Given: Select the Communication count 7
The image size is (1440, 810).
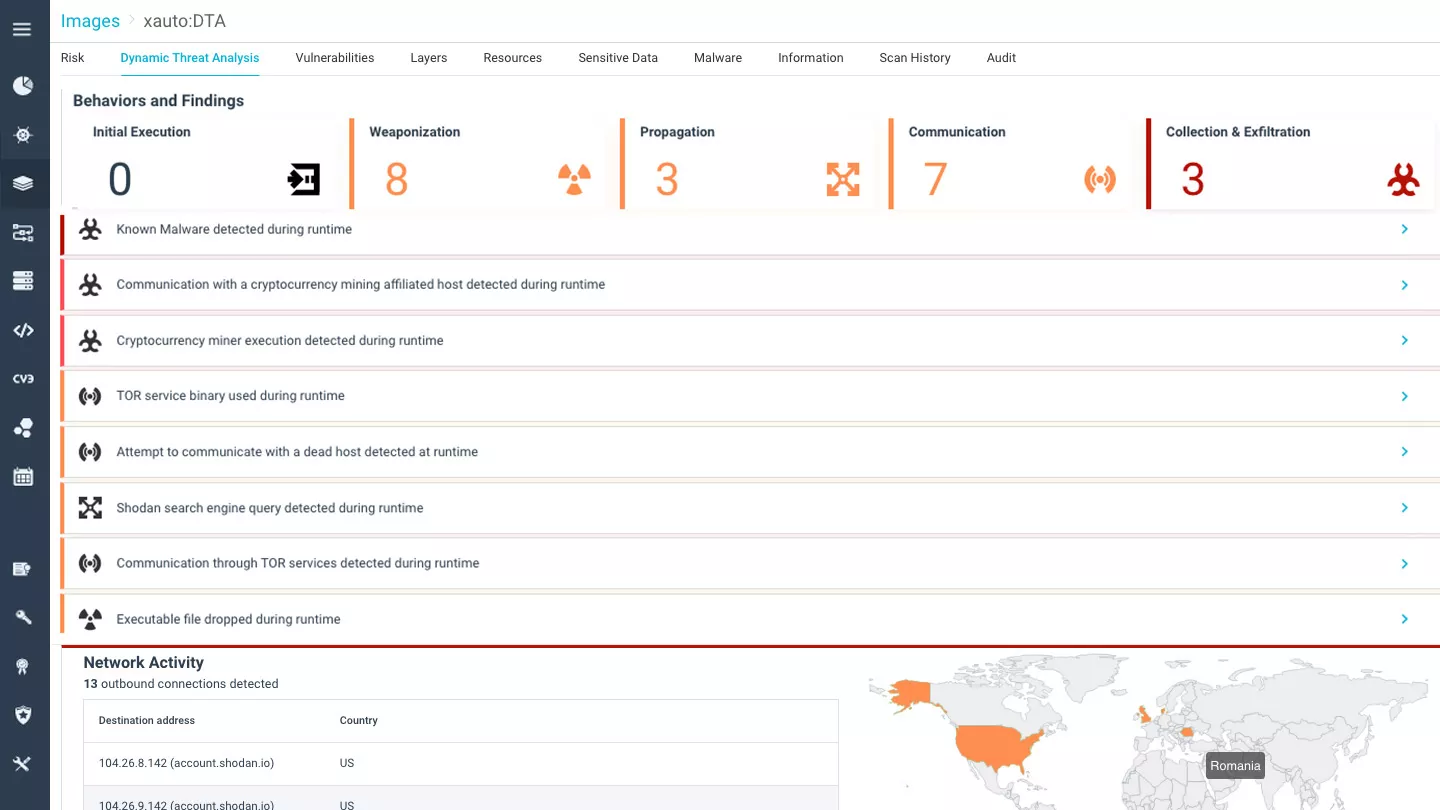Looking at the screenshot, I should click(x=935, y=180).
